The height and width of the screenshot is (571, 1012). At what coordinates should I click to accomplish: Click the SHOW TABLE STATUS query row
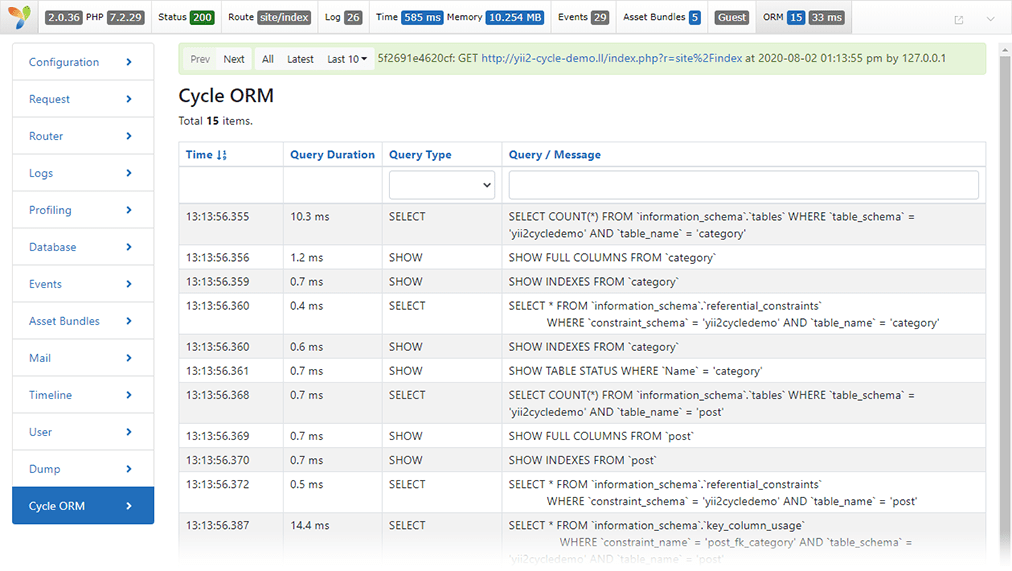[x=582, y=371]
